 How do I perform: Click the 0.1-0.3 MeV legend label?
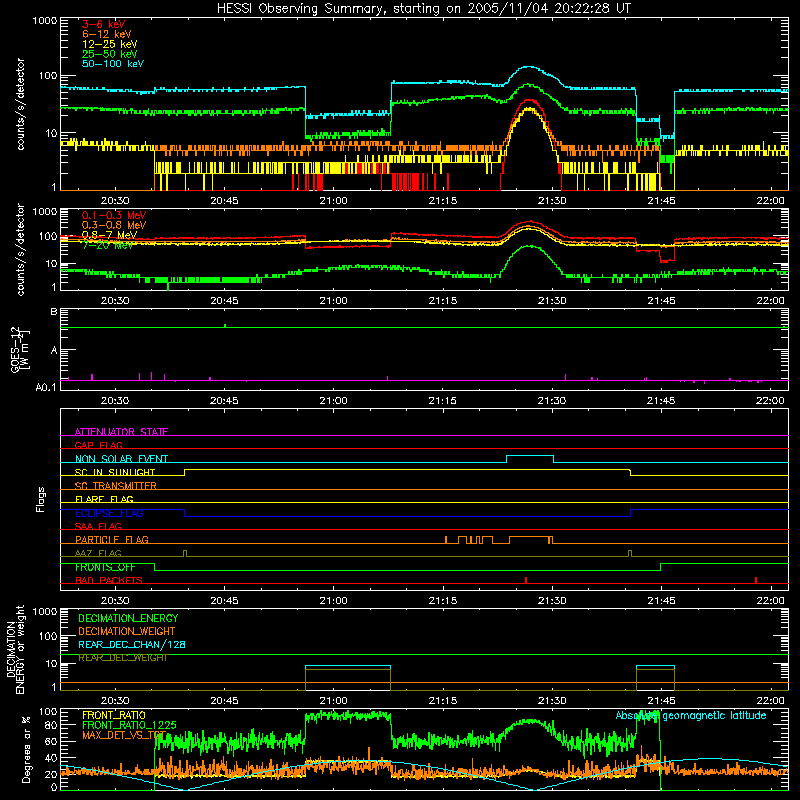point(114,215)
